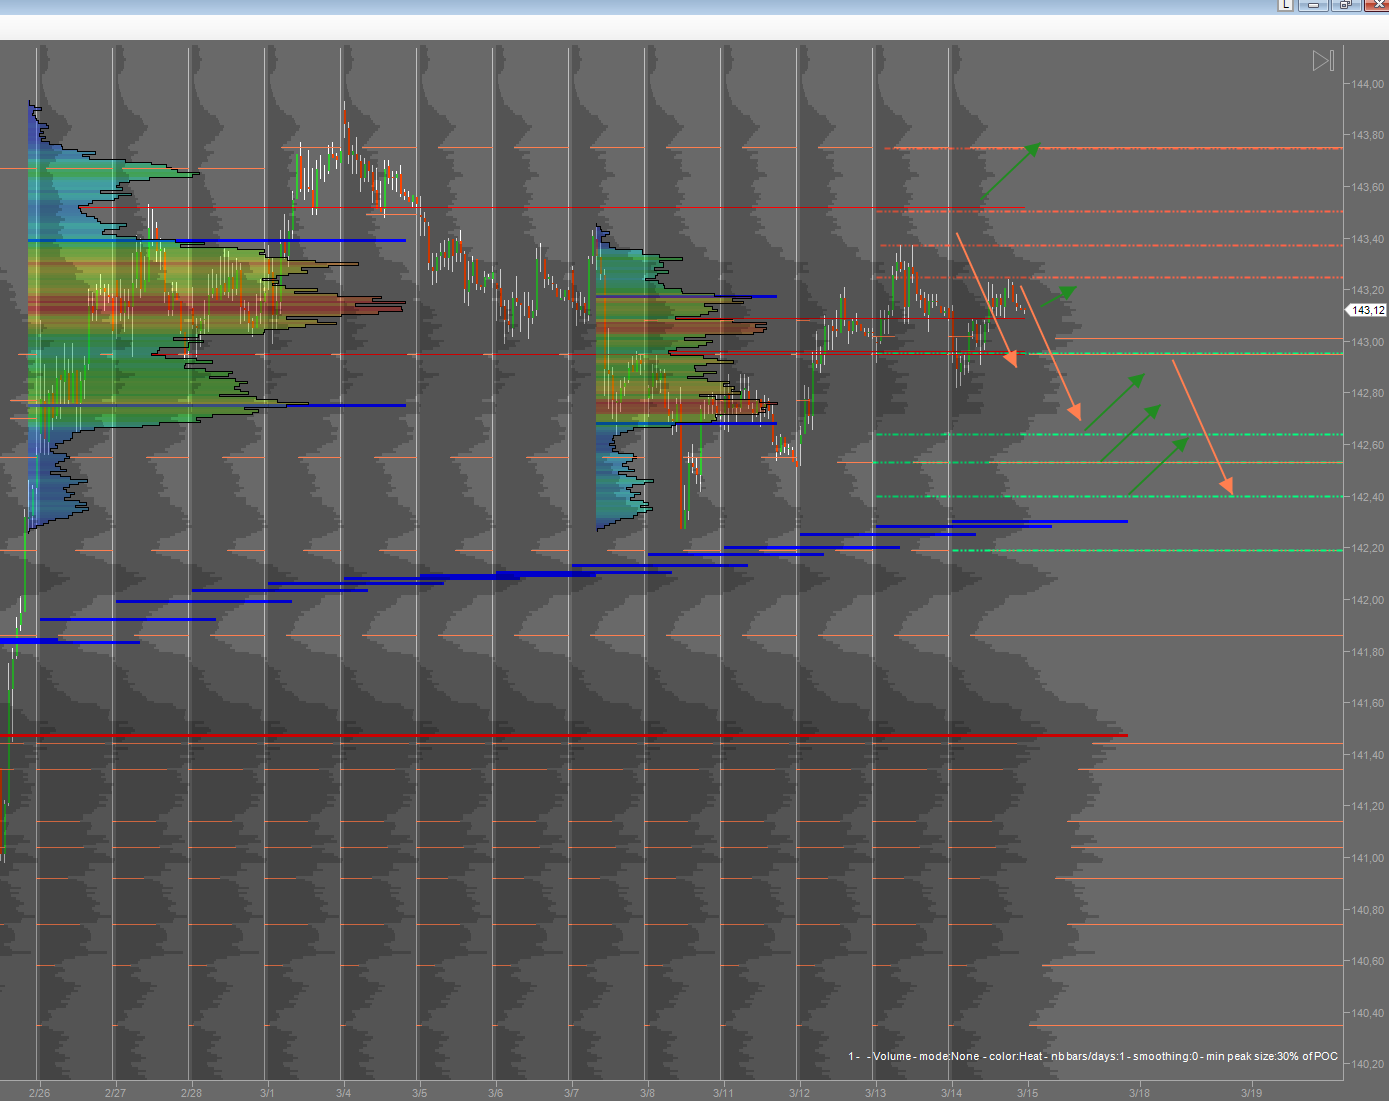Click price label 141,20 on the axis
Viewport: 1389px width, 1101px height.
(x=1368, y=806)
